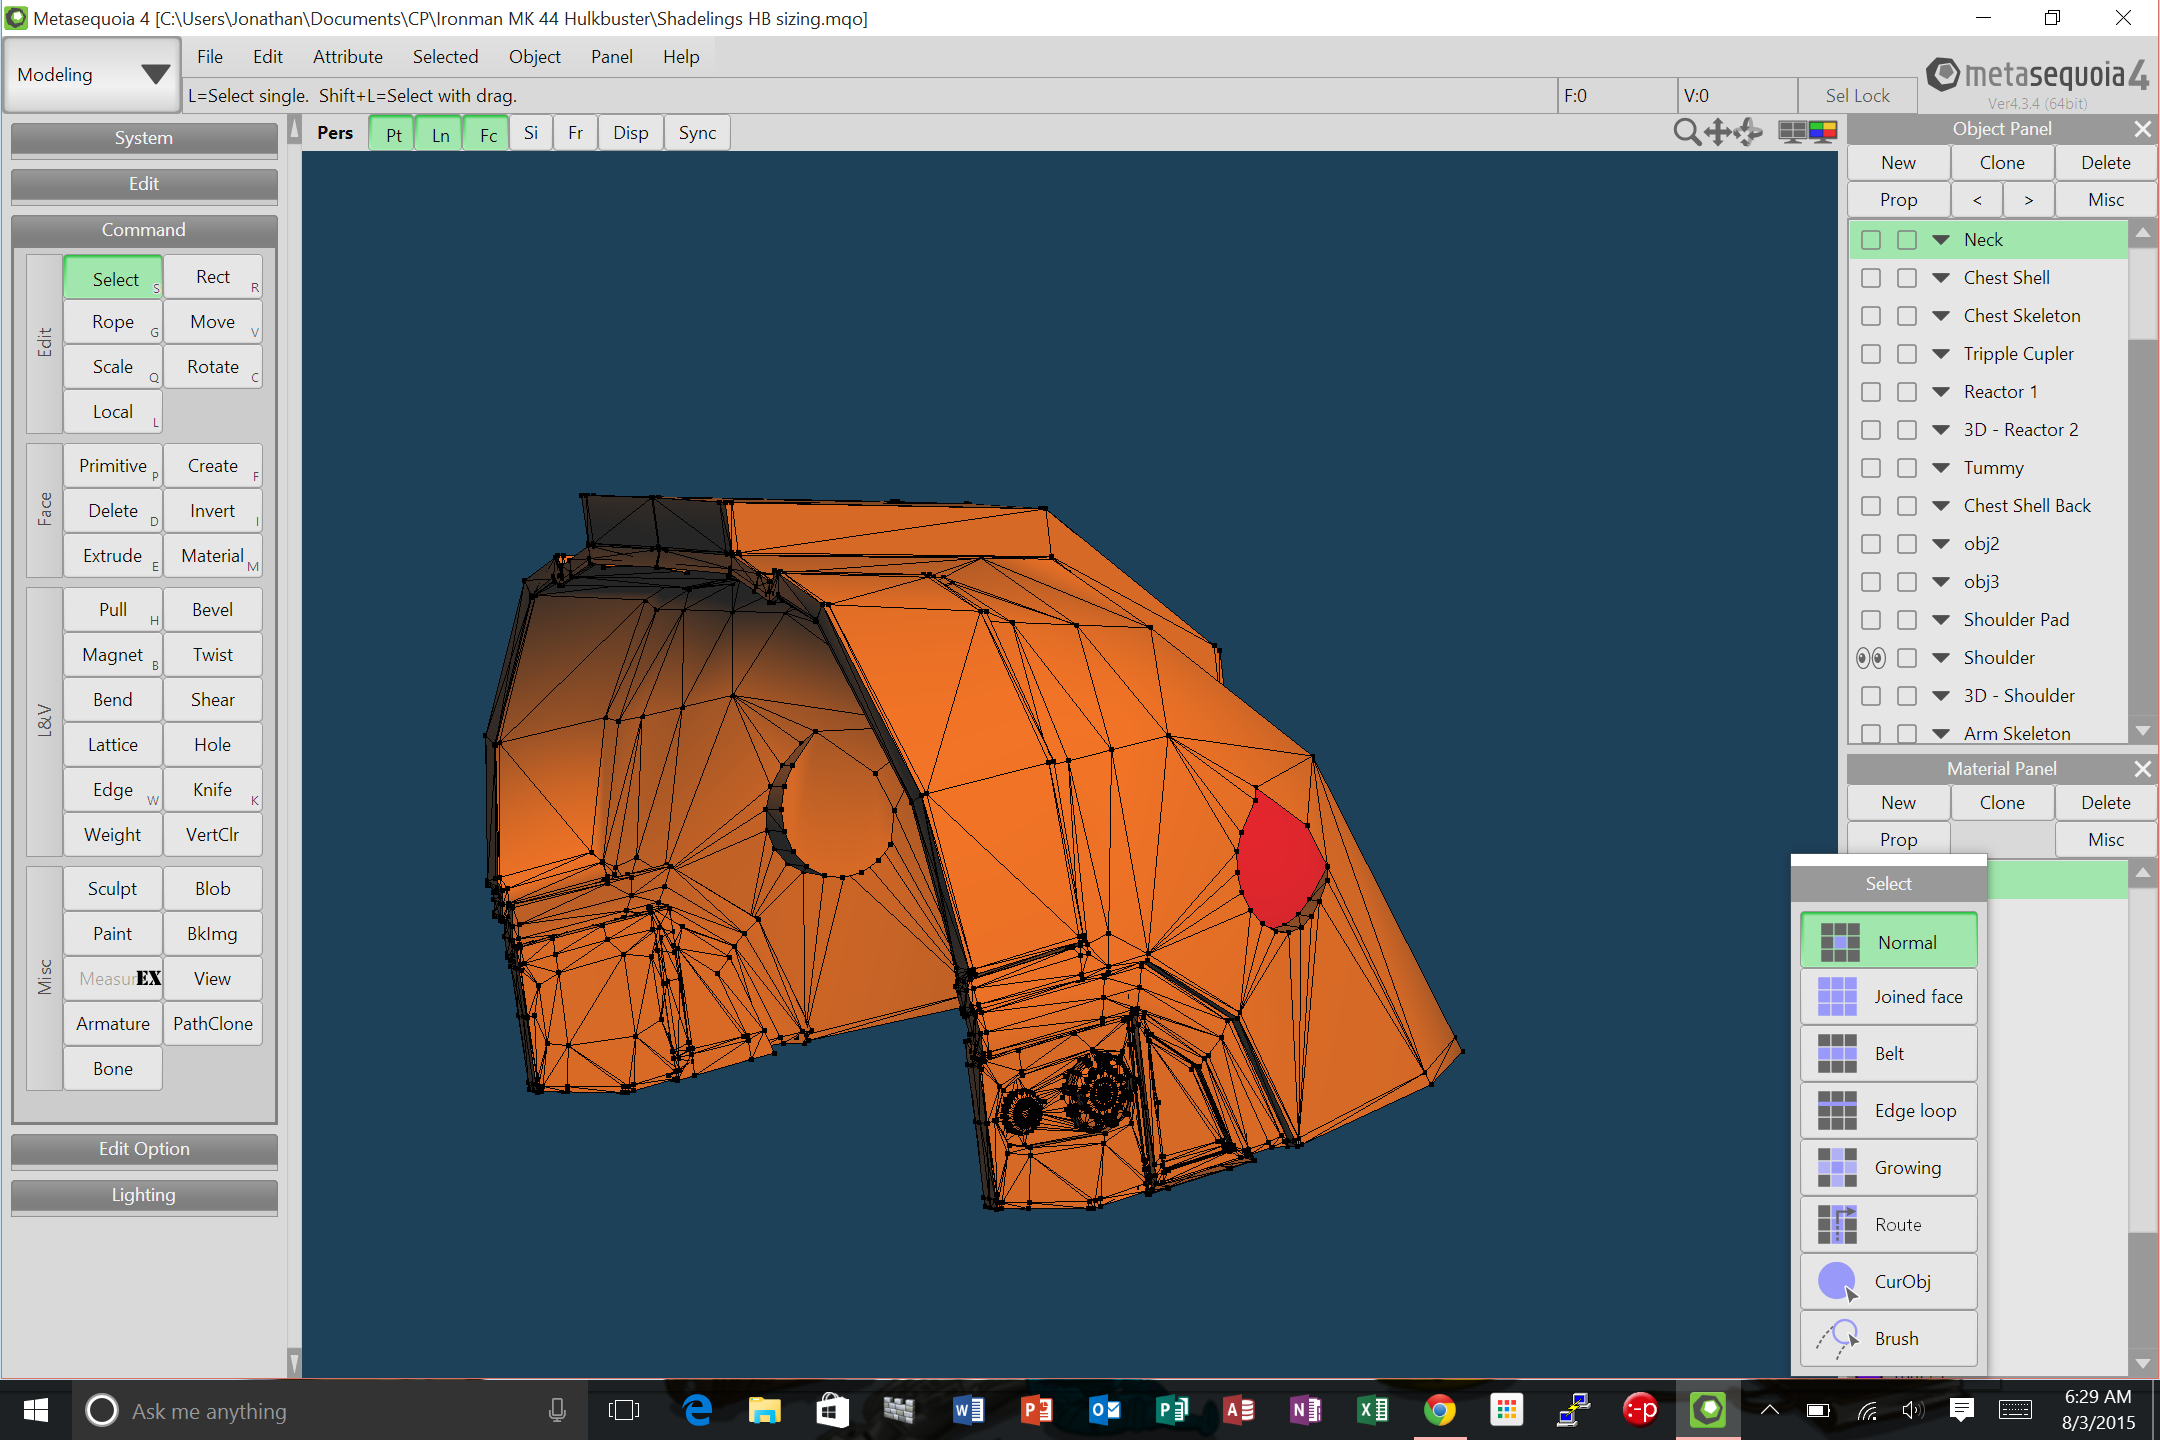Choose Belt selection mode

click(x=1888, y=1054)
